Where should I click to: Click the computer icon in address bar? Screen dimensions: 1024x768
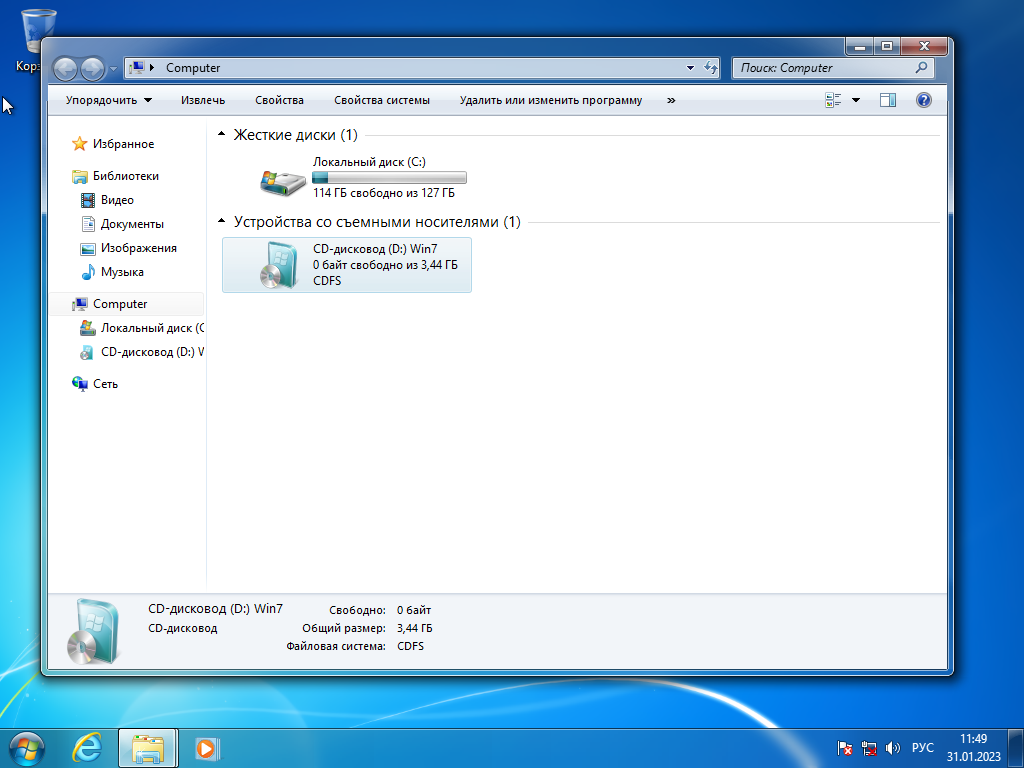136,67
